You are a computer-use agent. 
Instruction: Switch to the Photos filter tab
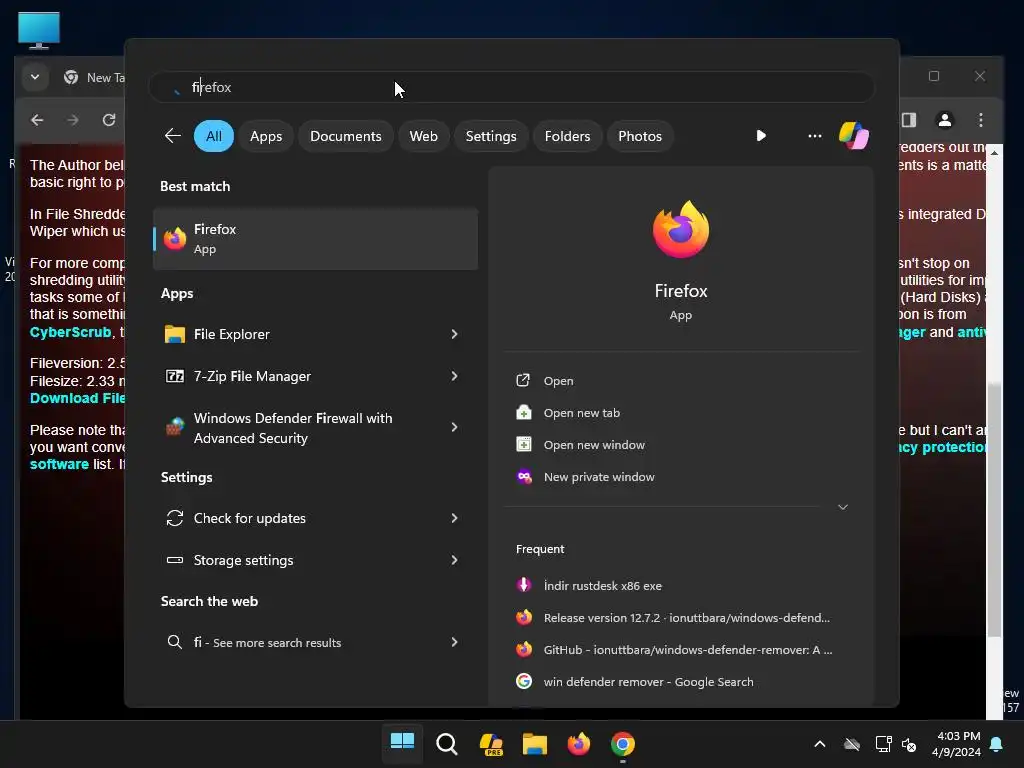tap(640, 136)
